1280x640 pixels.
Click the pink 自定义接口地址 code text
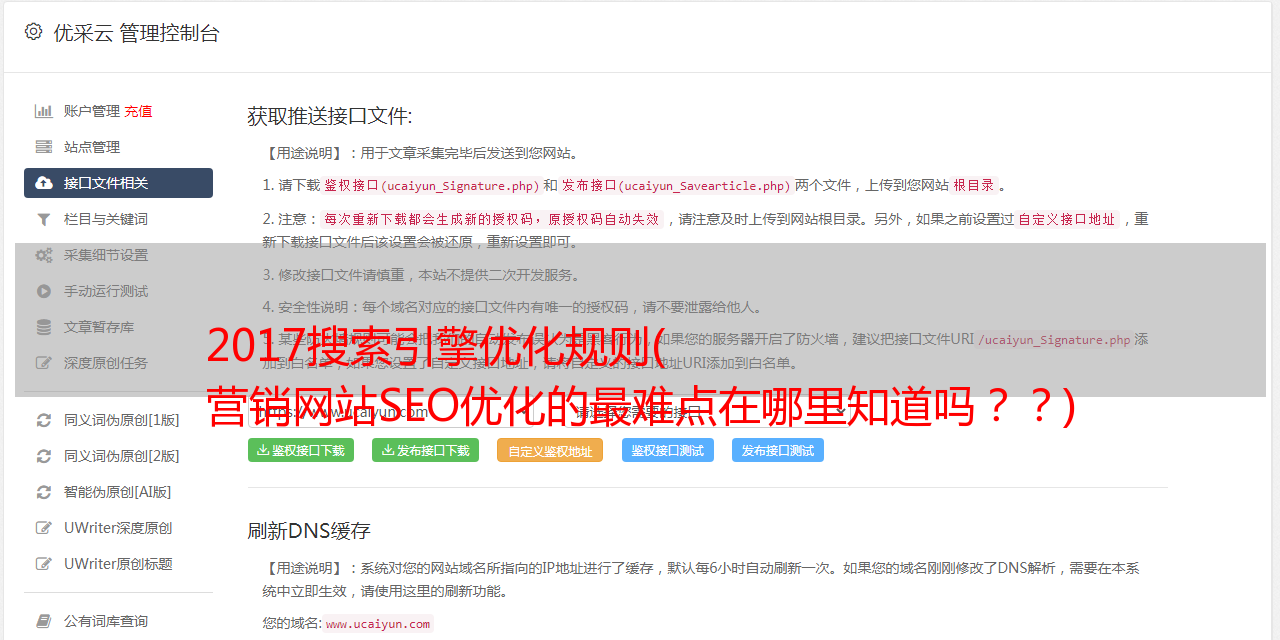[1067, 219]
